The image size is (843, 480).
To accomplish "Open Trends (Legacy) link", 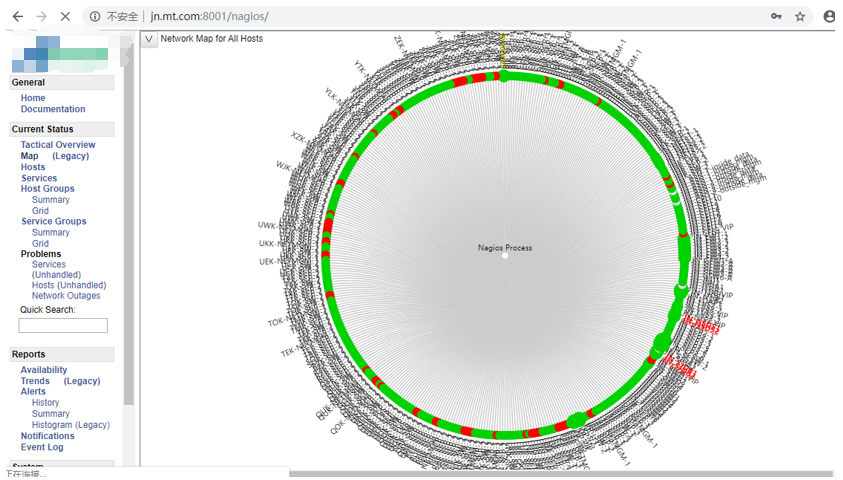I will 82,381.
